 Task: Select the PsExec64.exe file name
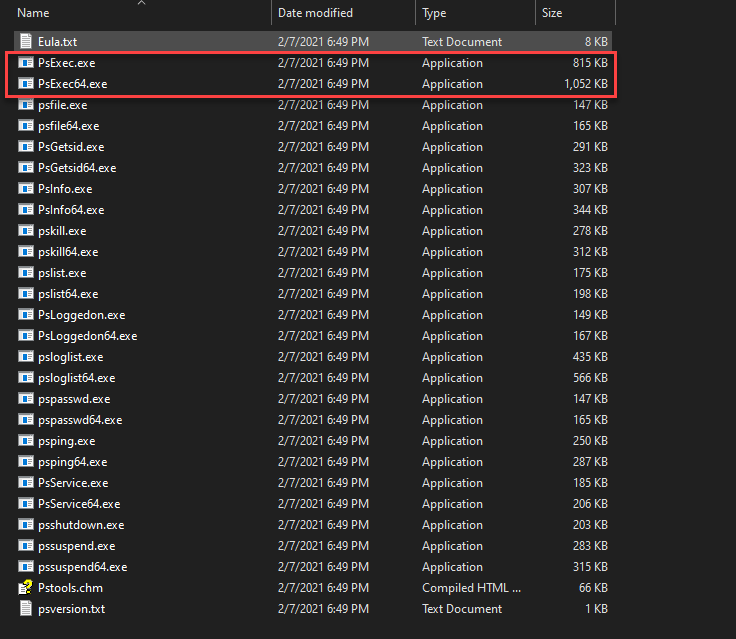72,84
